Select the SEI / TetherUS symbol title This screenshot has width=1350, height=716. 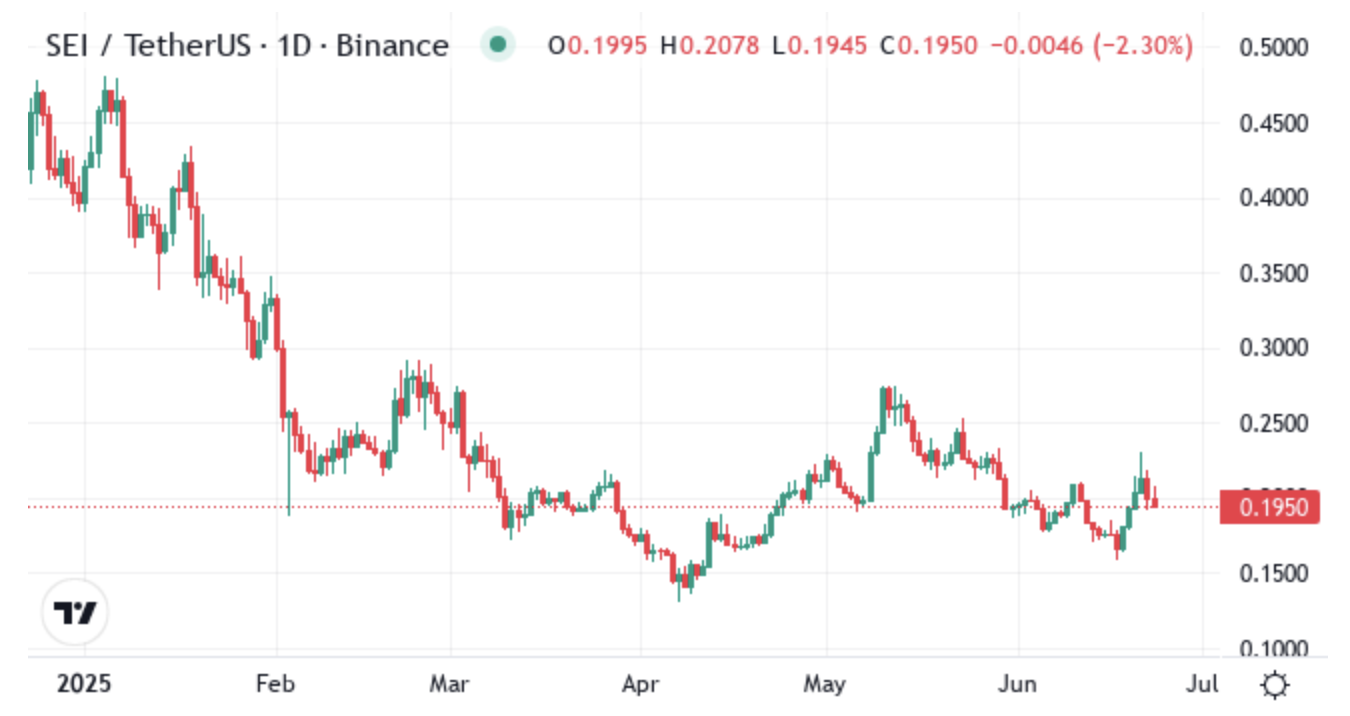(x=248, y=45)
